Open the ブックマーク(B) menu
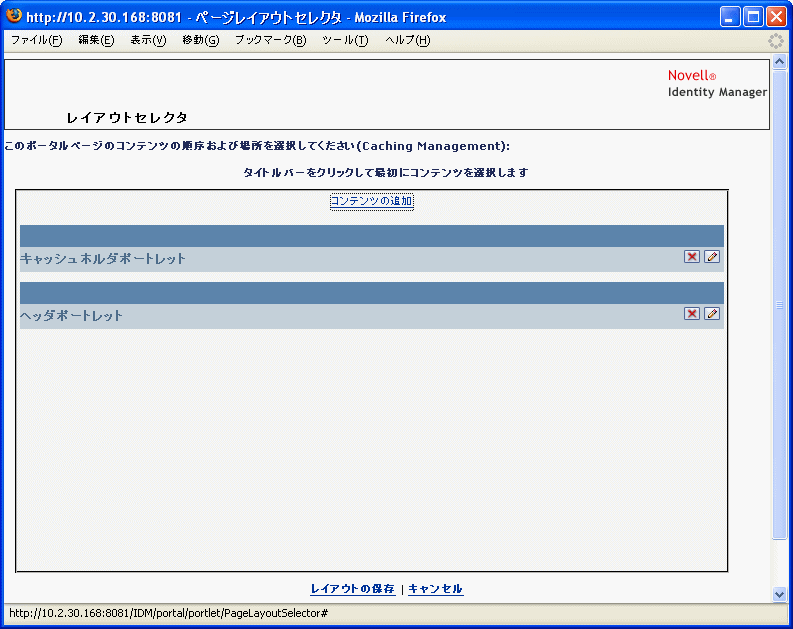The width and height of the screenshot is (793, 629). (271, 40)
